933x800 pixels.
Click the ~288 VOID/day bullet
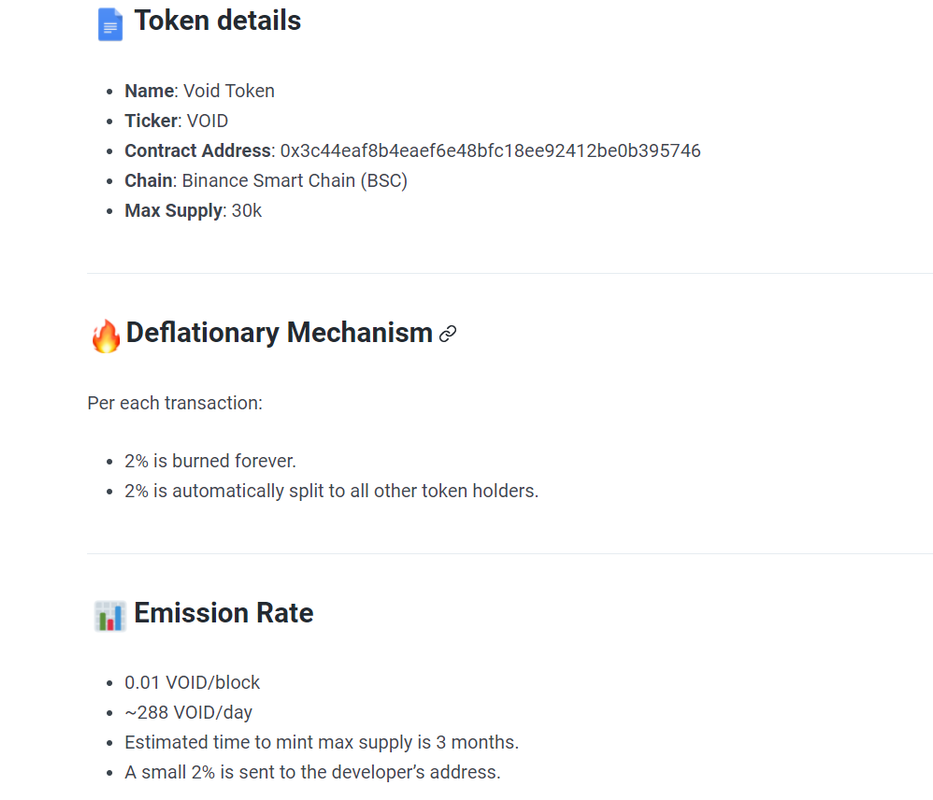click(x=188, y=713)
